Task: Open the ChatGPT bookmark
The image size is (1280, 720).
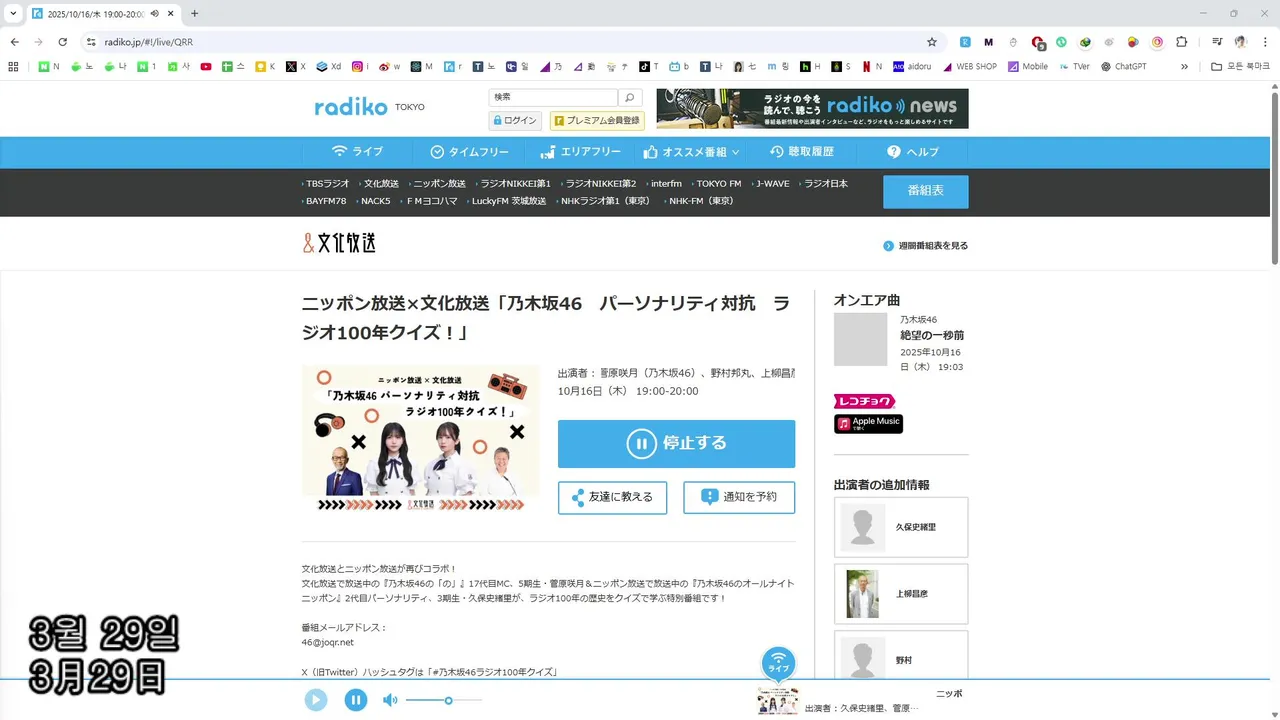Action: (1124, 66)
